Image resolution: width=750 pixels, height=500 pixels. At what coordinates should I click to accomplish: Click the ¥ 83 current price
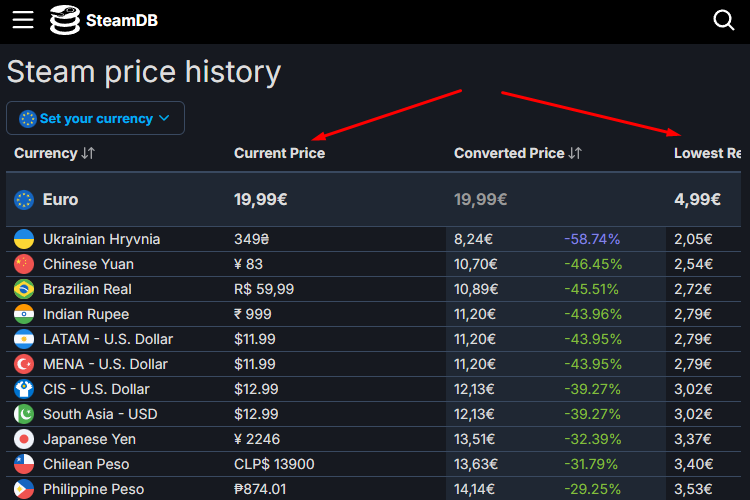pyautogui.click(x=248, y=264)
